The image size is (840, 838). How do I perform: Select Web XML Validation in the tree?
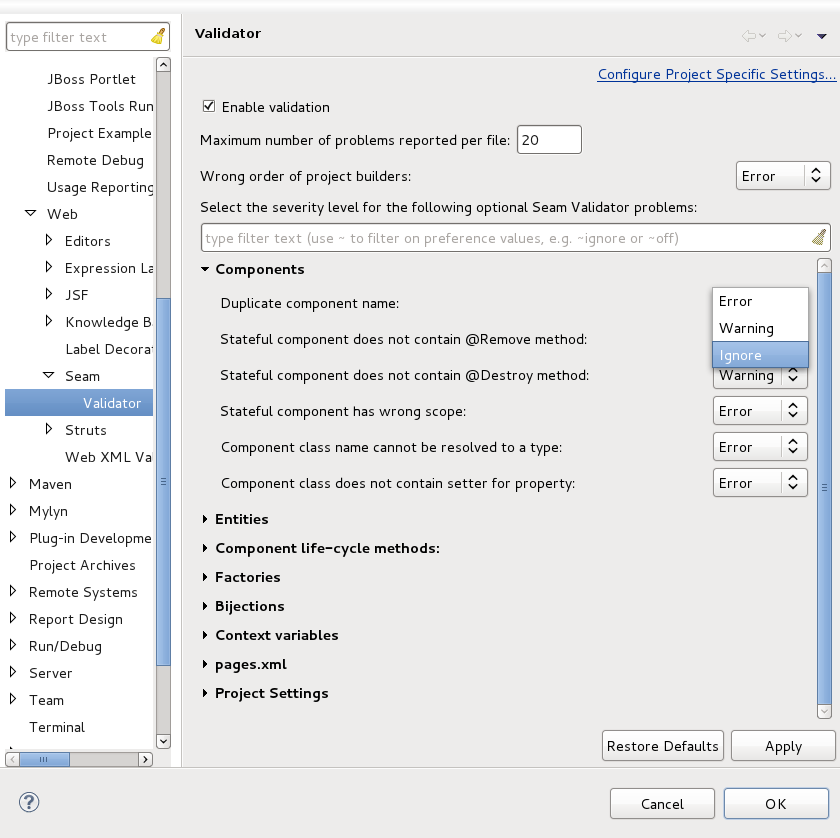108,457
